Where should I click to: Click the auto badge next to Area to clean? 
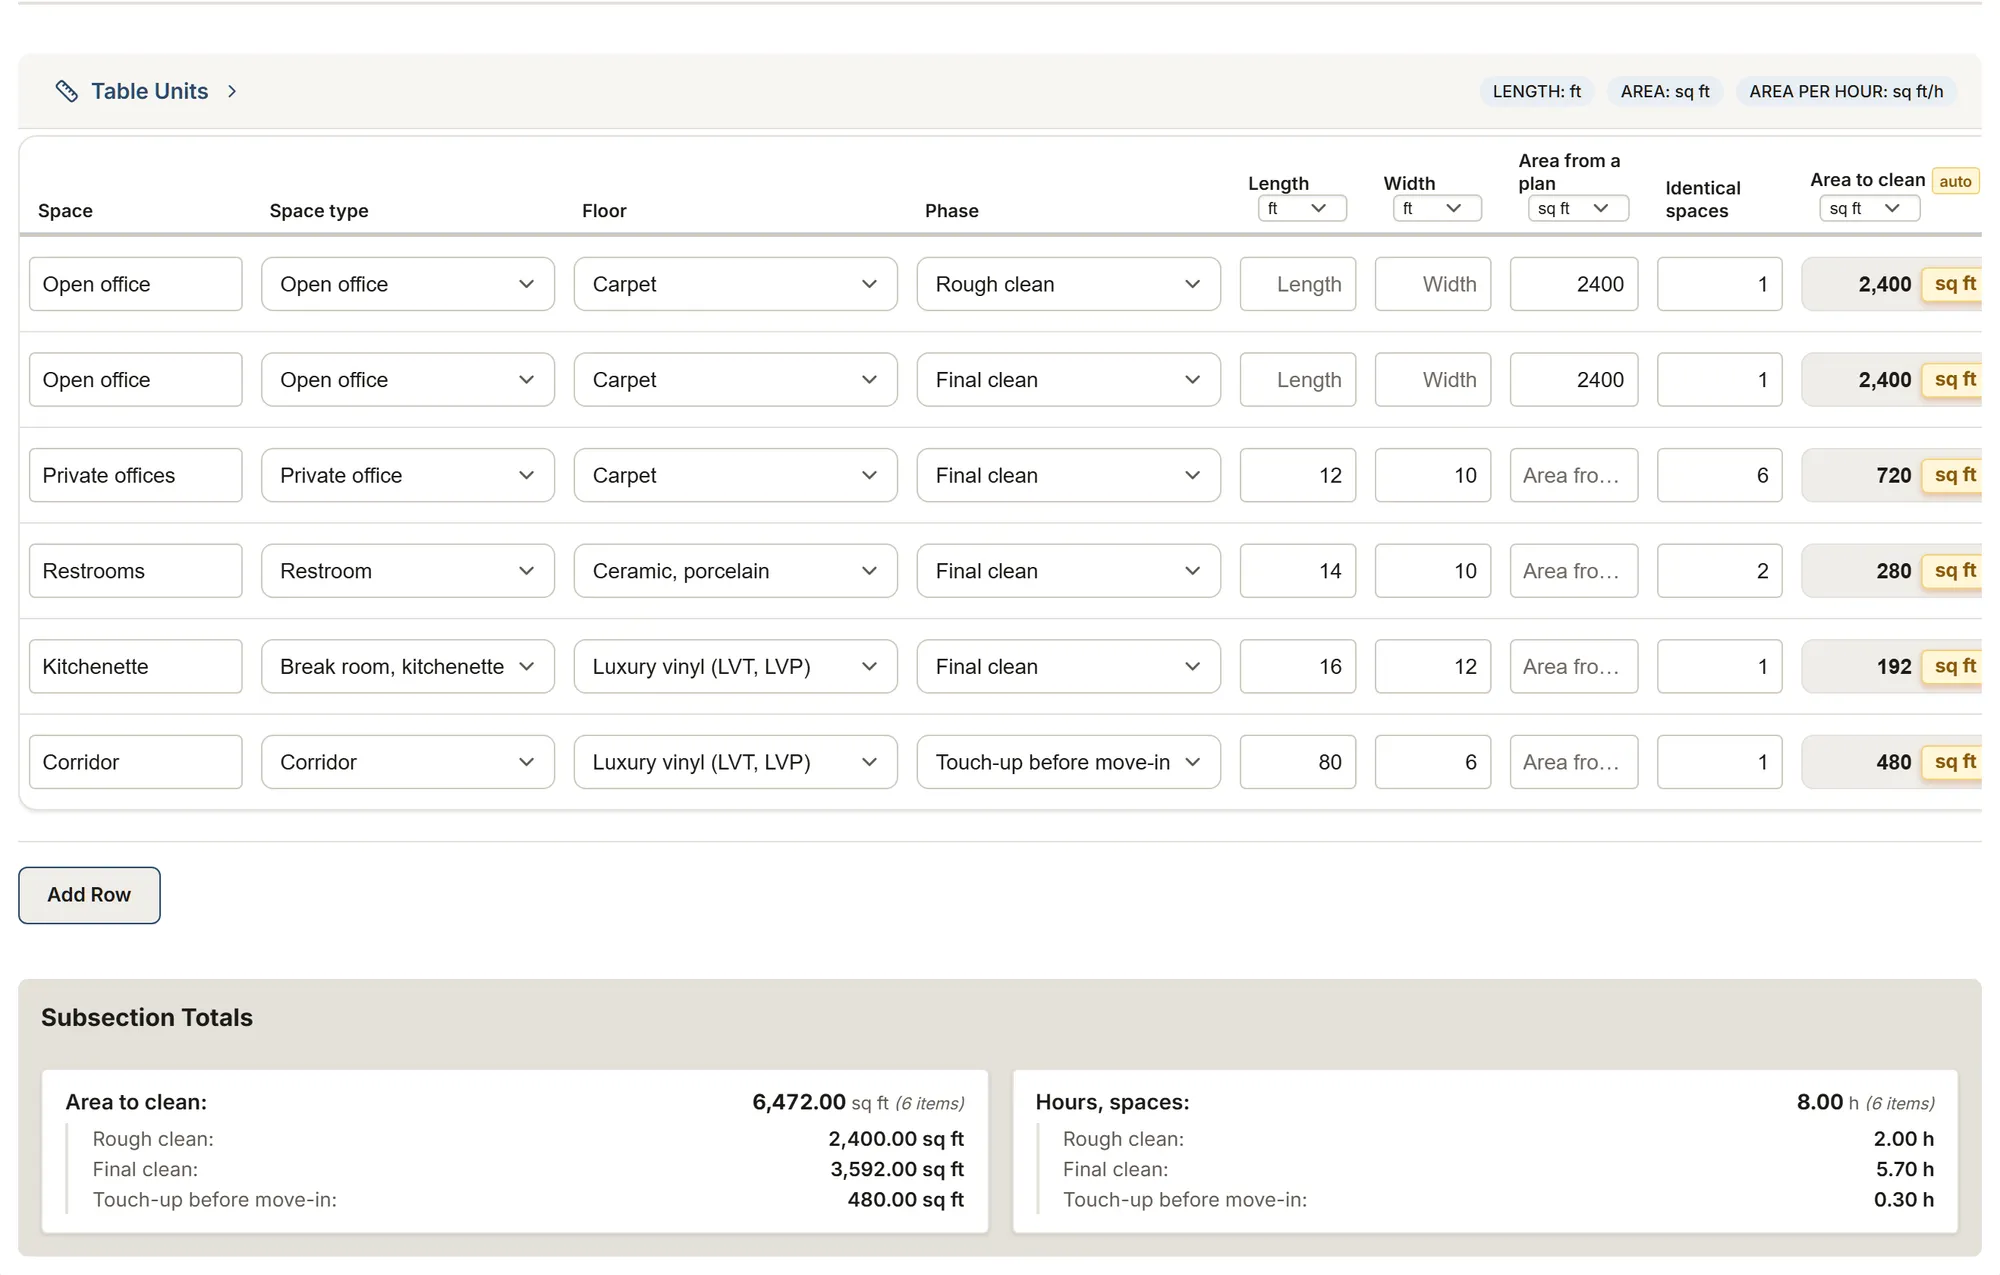point(1955,181)
